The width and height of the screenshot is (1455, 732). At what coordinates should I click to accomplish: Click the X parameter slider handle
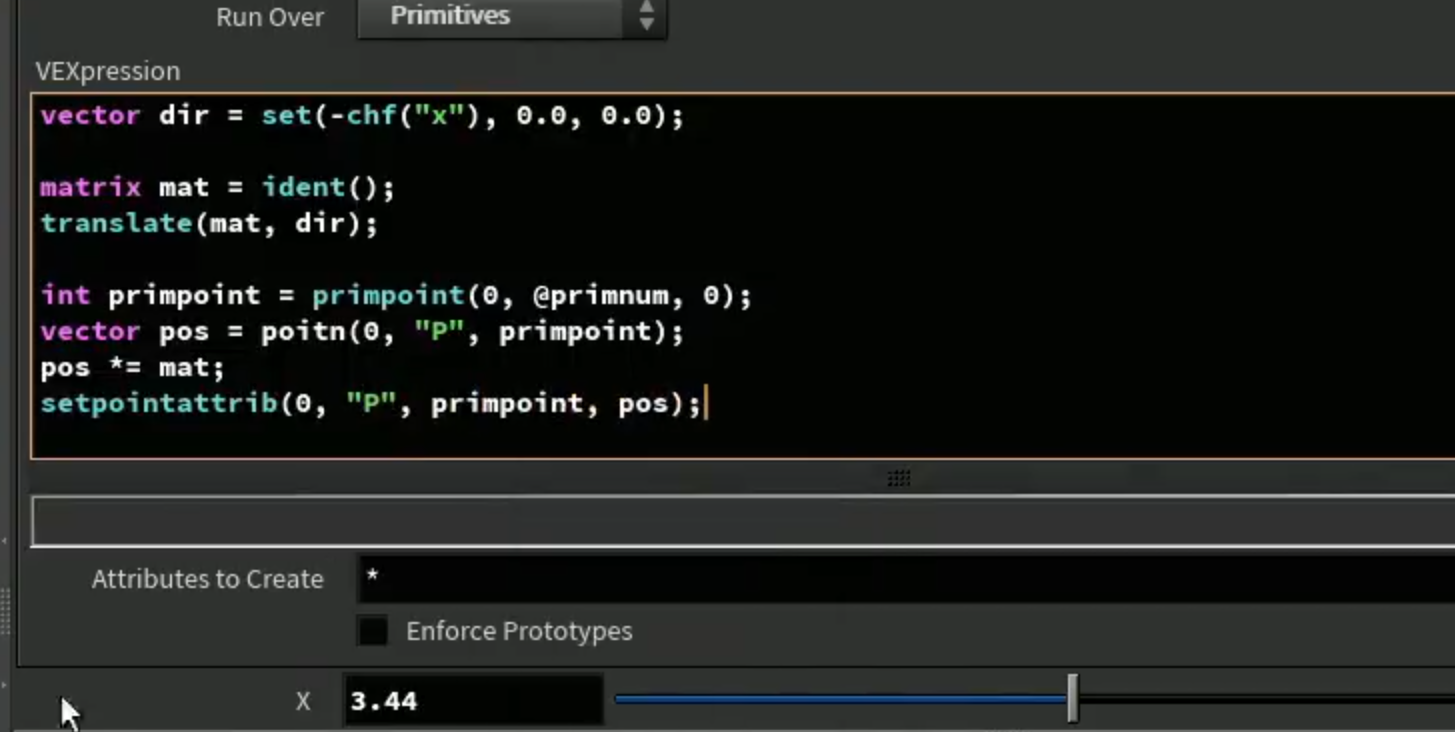pyautogui.click(x=1072, y=698)
